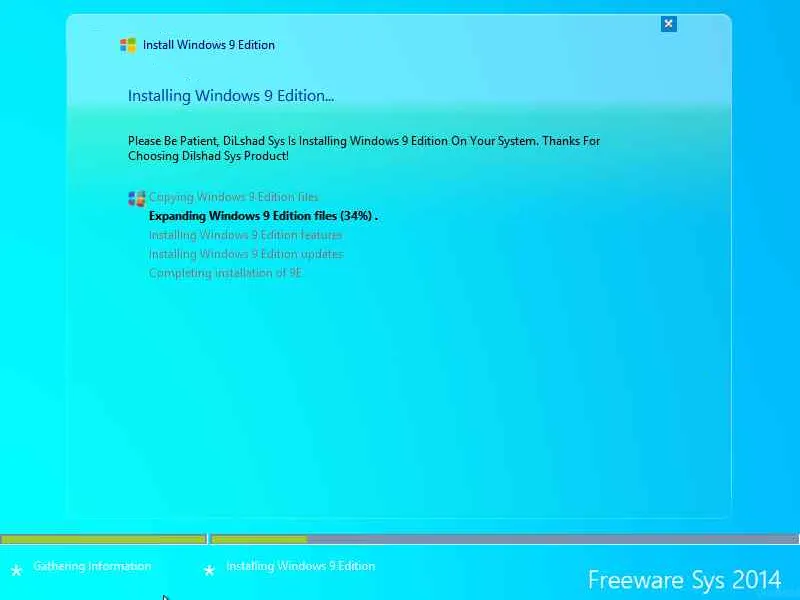Image resolution: width=800 pixels, height=600 pixels.
Task: Click the 'Freeware Sys 2014' text
Action: click(x=685, y=580)
